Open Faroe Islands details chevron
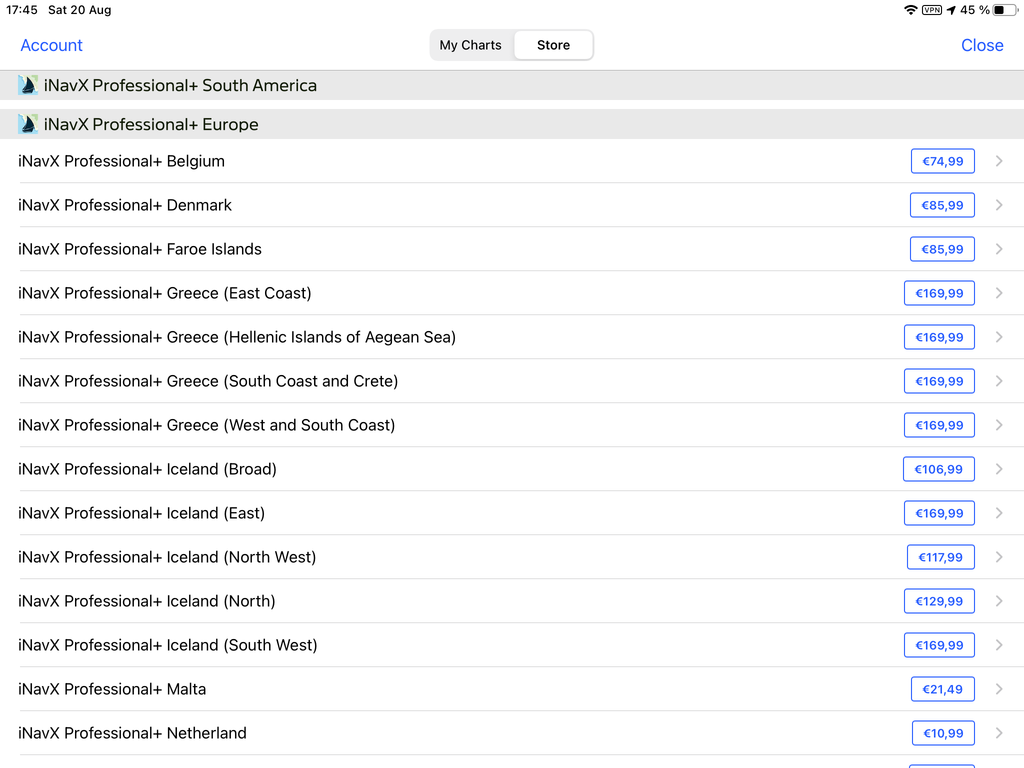Image resolution: width=1024 pixels, height=768 pixels. (999, 249)
